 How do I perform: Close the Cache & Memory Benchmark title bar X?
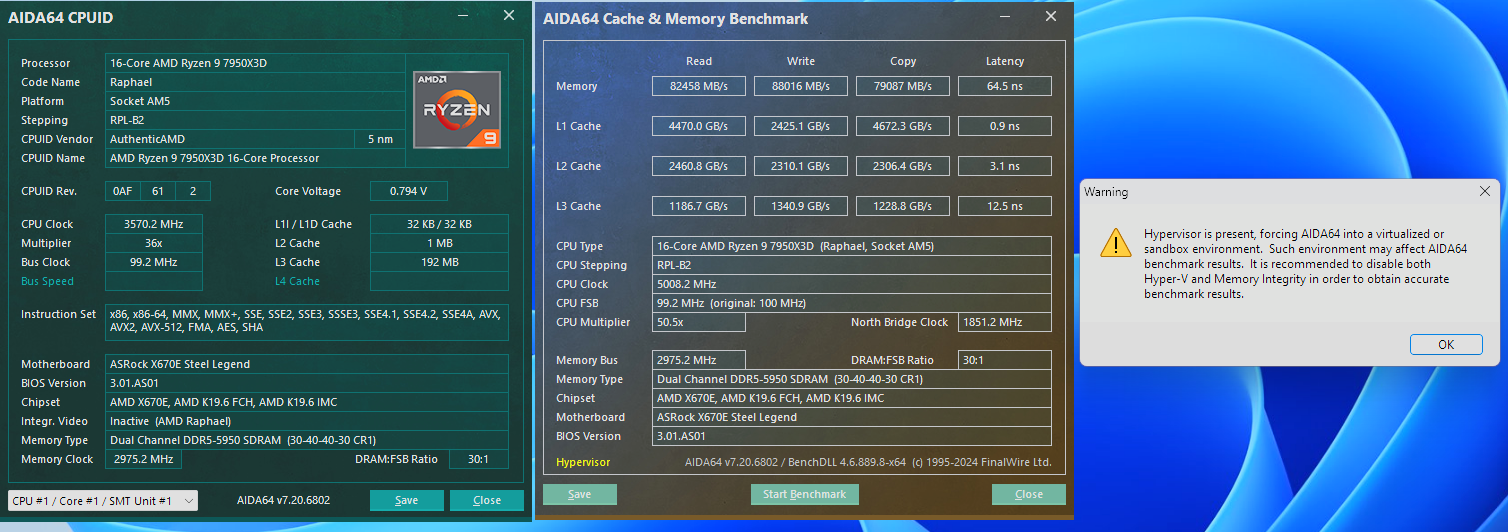[1050, 17]
